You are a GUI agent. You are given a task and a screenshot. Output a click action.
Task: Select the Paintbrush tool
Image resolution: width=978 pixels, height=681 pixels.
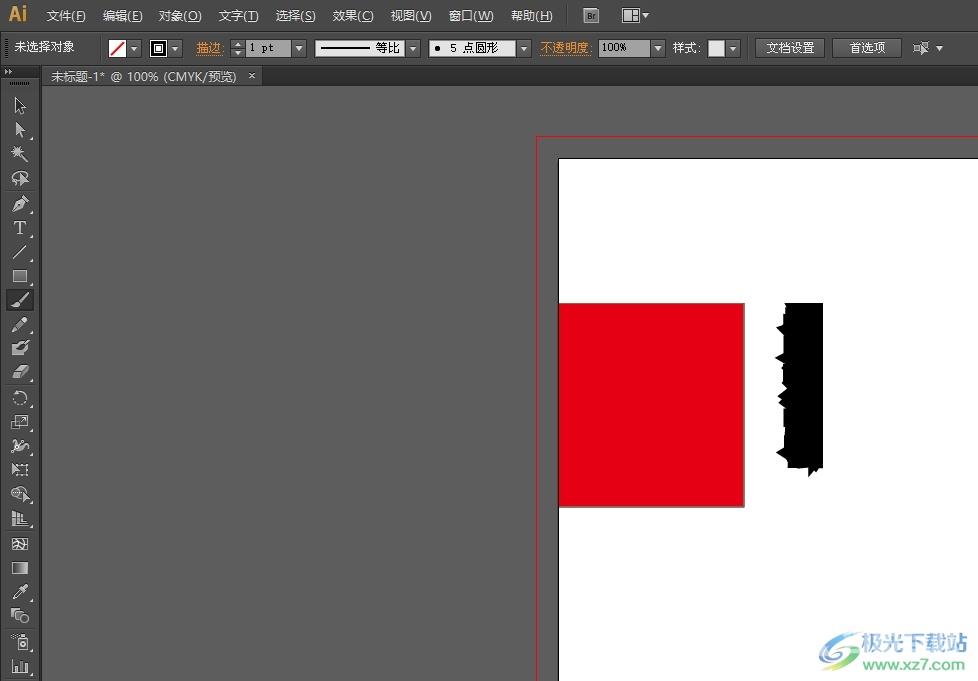[x=20, y=300]
